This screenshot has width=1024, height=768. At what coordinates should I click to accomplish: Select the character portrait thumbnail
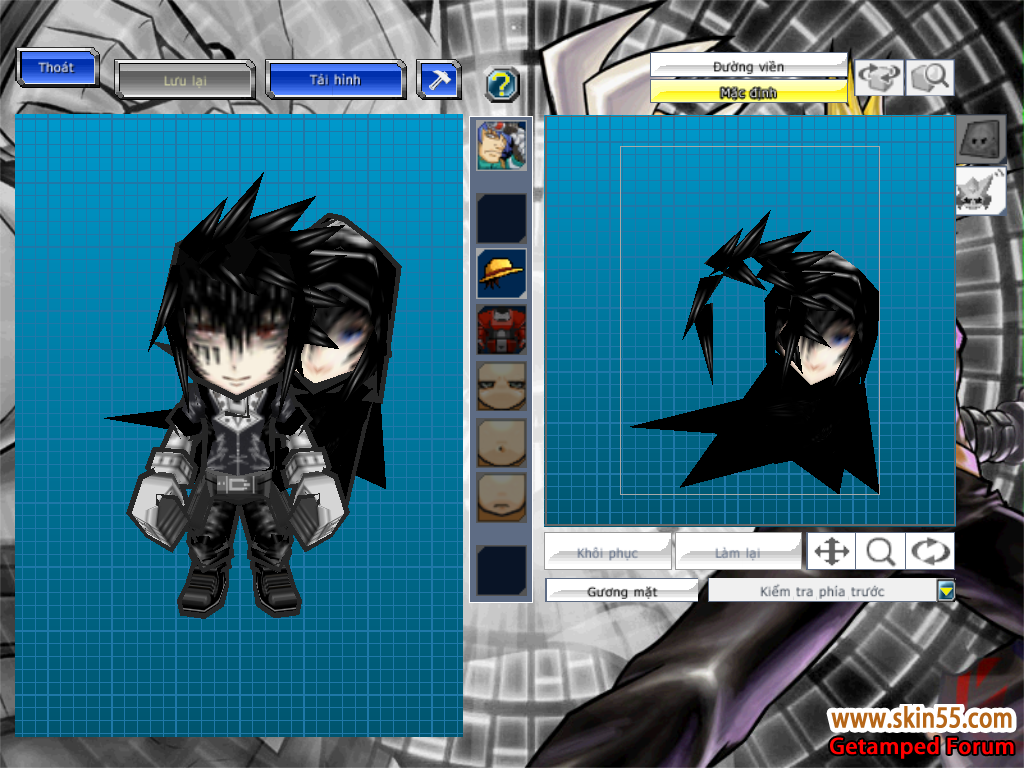502,146
